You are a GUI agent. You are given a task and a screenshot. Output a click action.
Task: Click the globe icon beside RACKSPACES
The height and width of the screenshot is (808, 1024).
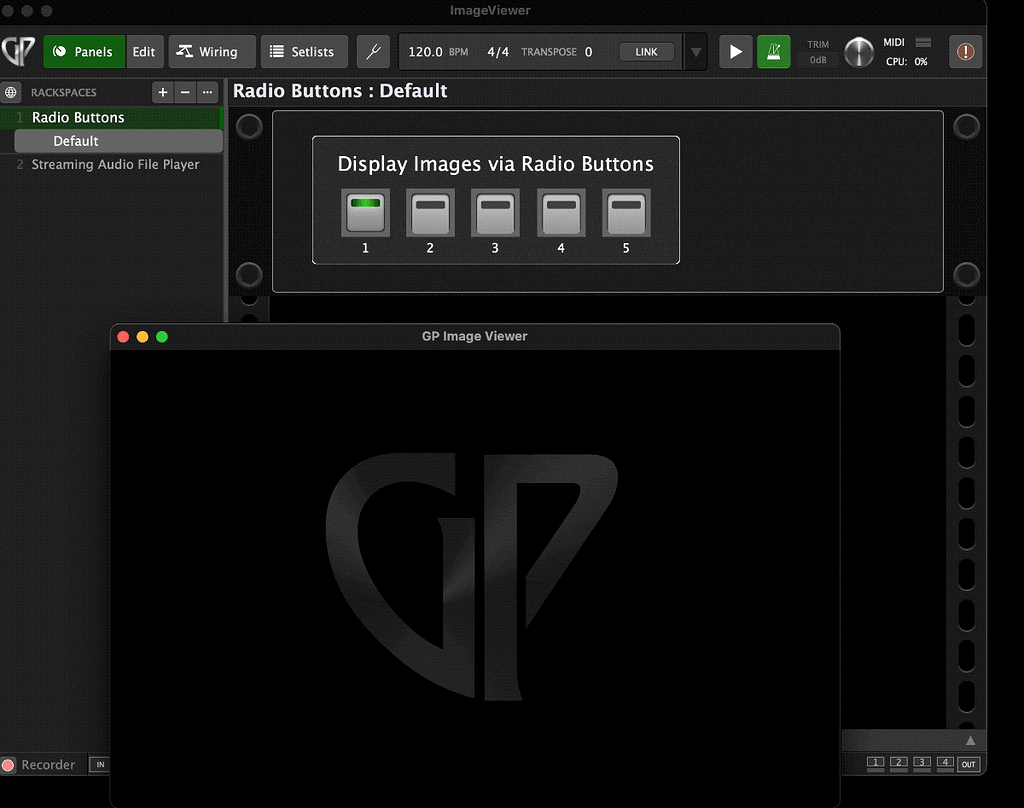pos(10,92)
